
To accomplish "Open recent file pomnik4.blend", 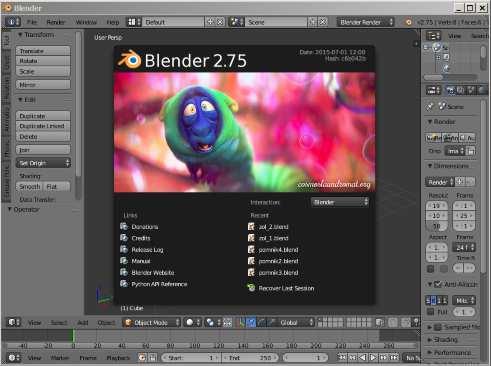I will 278,250.
